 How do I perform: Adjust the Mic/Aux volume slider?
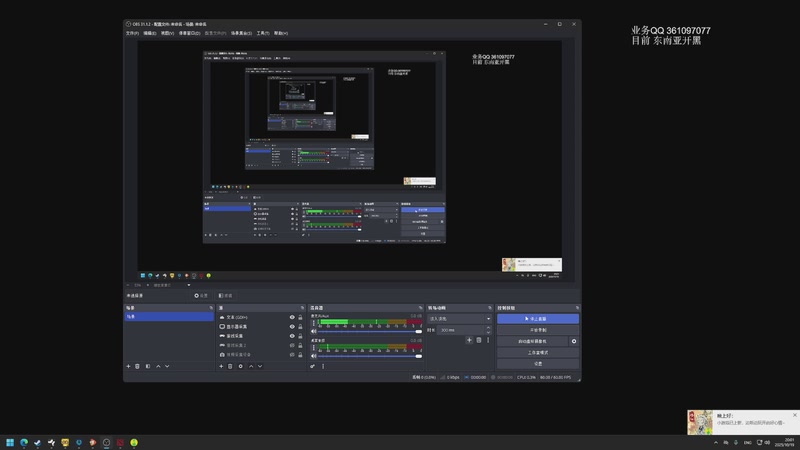(370, 331)
